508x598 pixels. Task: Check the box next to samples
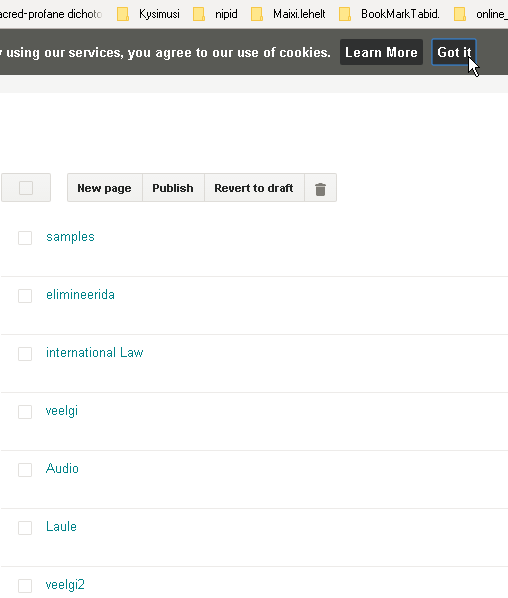(x=25, y=238)
